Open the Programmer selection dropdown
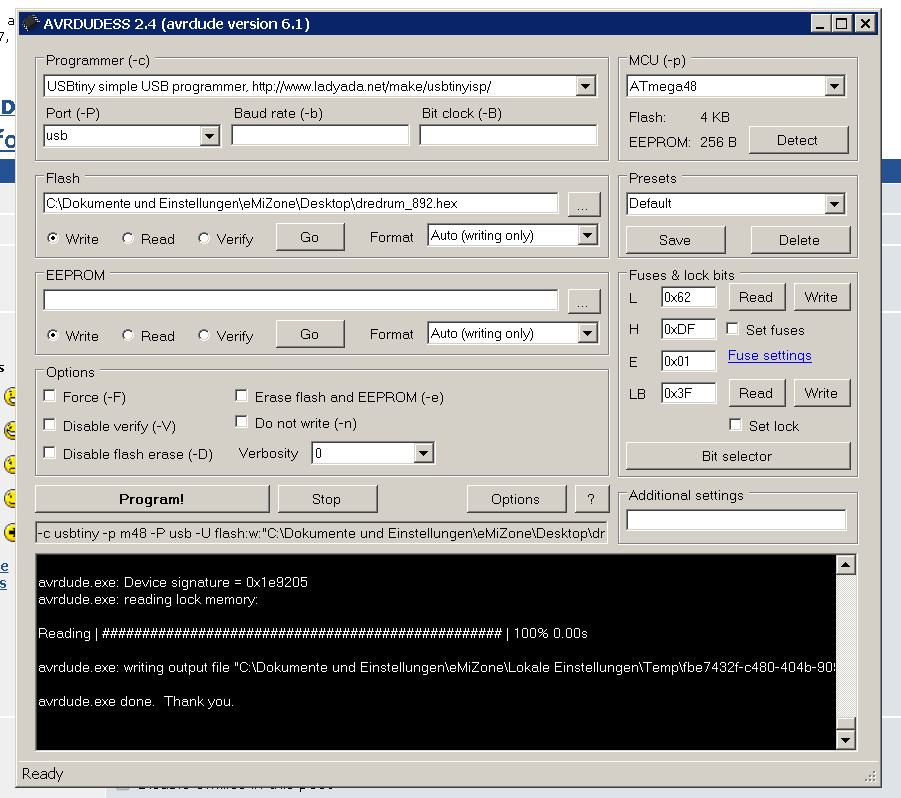The image size is (901, 798). coord(586,87)
